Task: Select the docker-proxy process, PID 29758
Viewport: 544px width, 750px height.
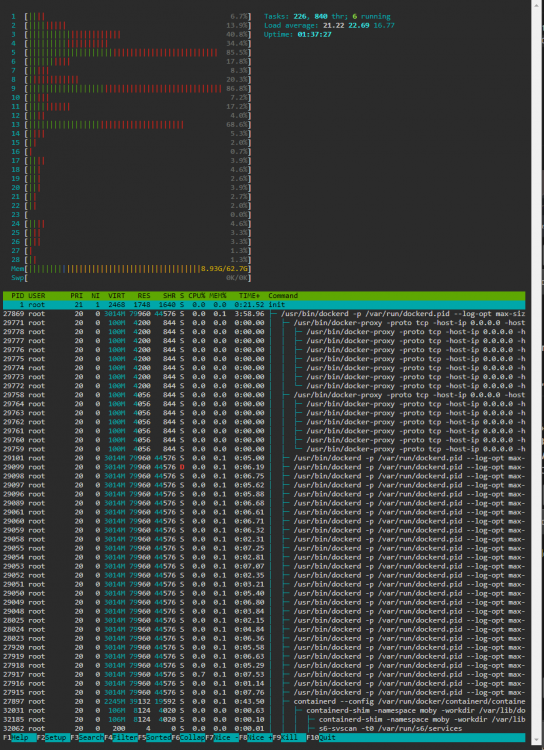Action: point(264,395)
